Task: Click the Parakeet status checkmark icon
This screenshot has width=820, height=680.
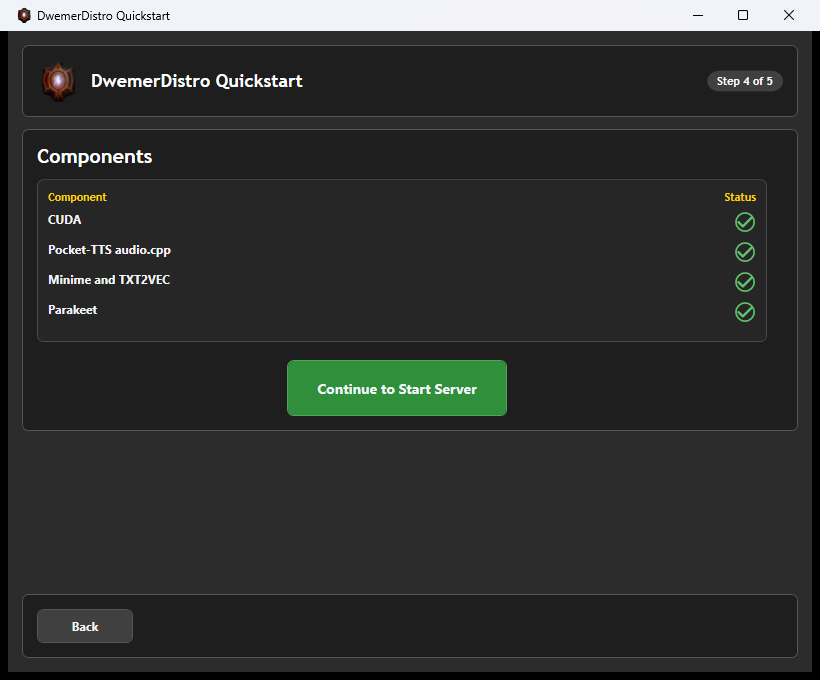Action: click(x=745, y=312)
